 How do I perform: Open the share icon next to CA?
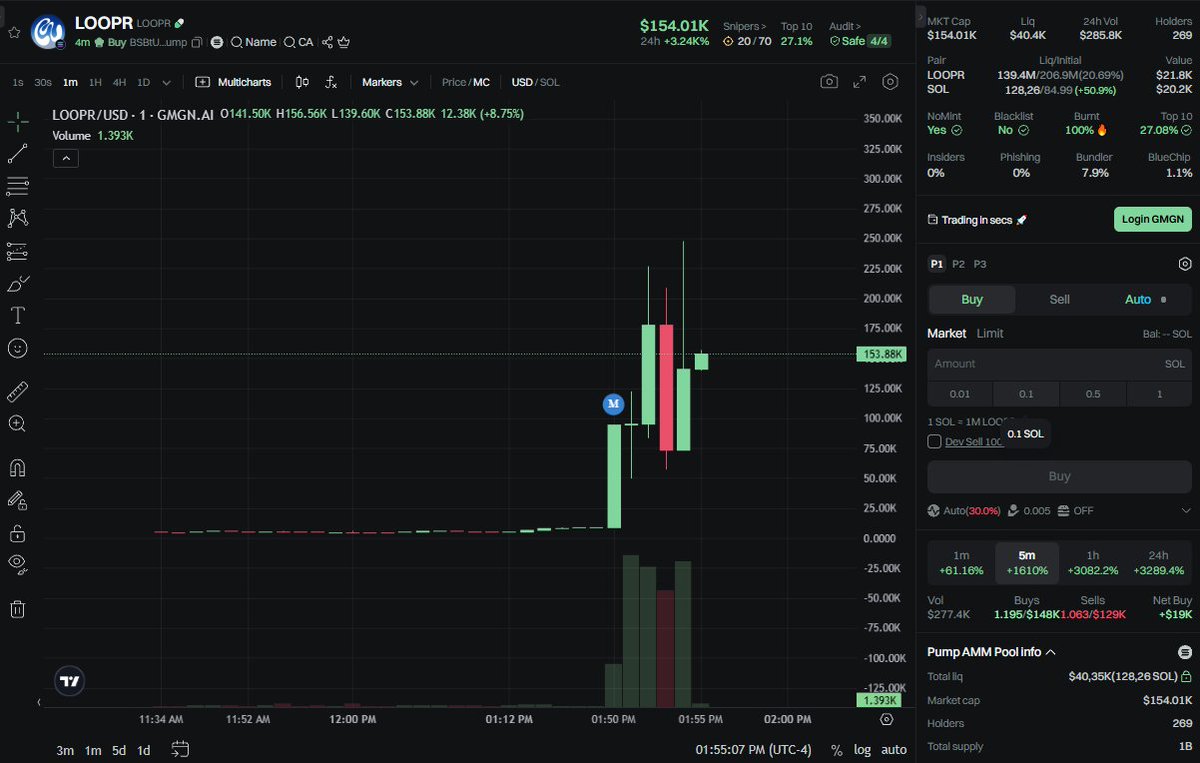tap(327, 42)
